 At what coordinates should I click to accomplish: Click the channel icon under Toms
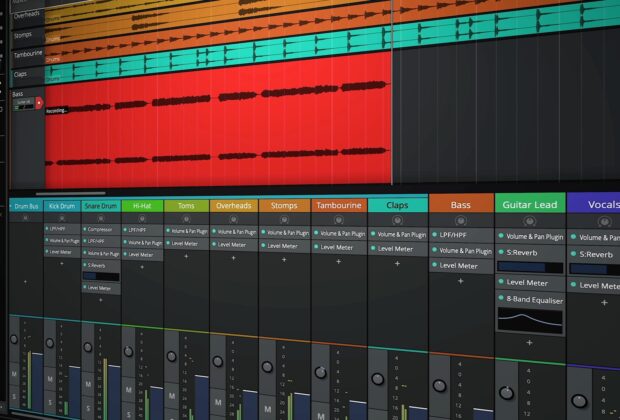pos(186,219)
